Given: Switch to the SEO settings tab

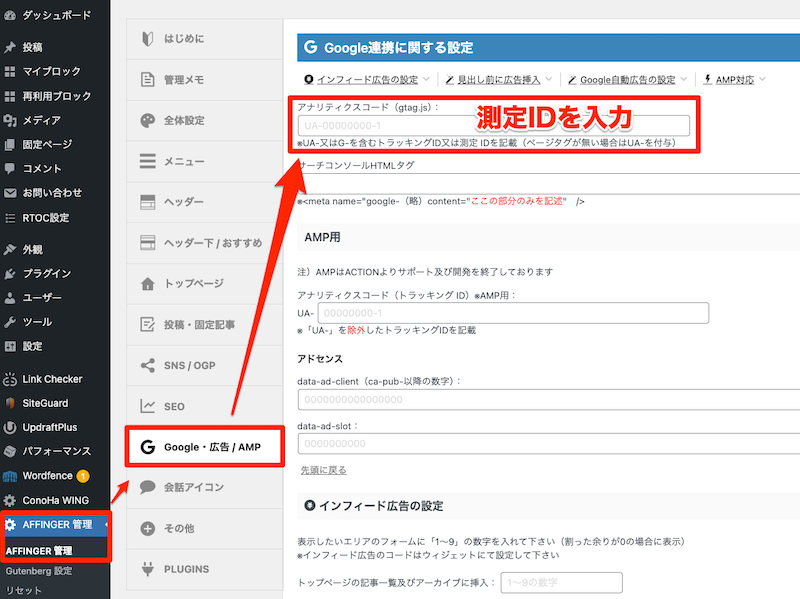Looking at the screenshot, I should [174, 406].
